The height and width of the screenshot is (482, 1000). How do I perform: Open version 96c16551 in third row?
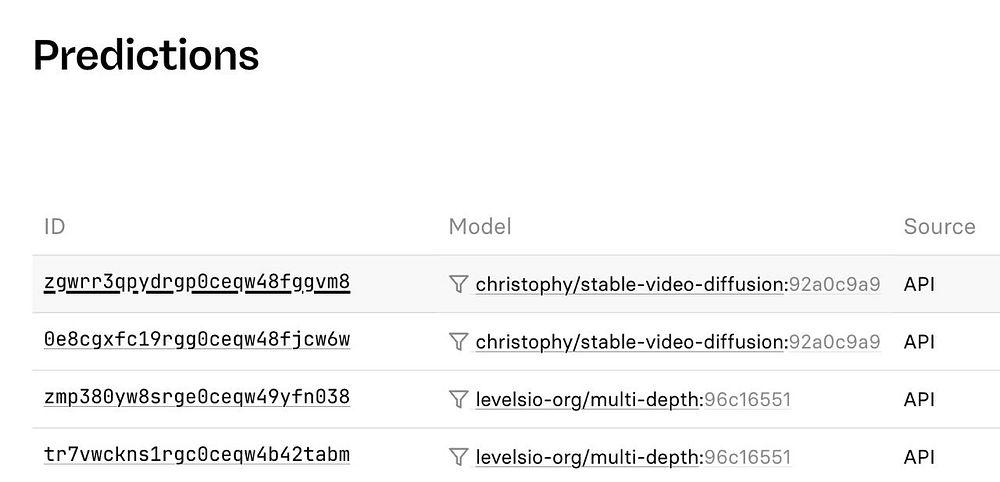[x=747, y=400]
